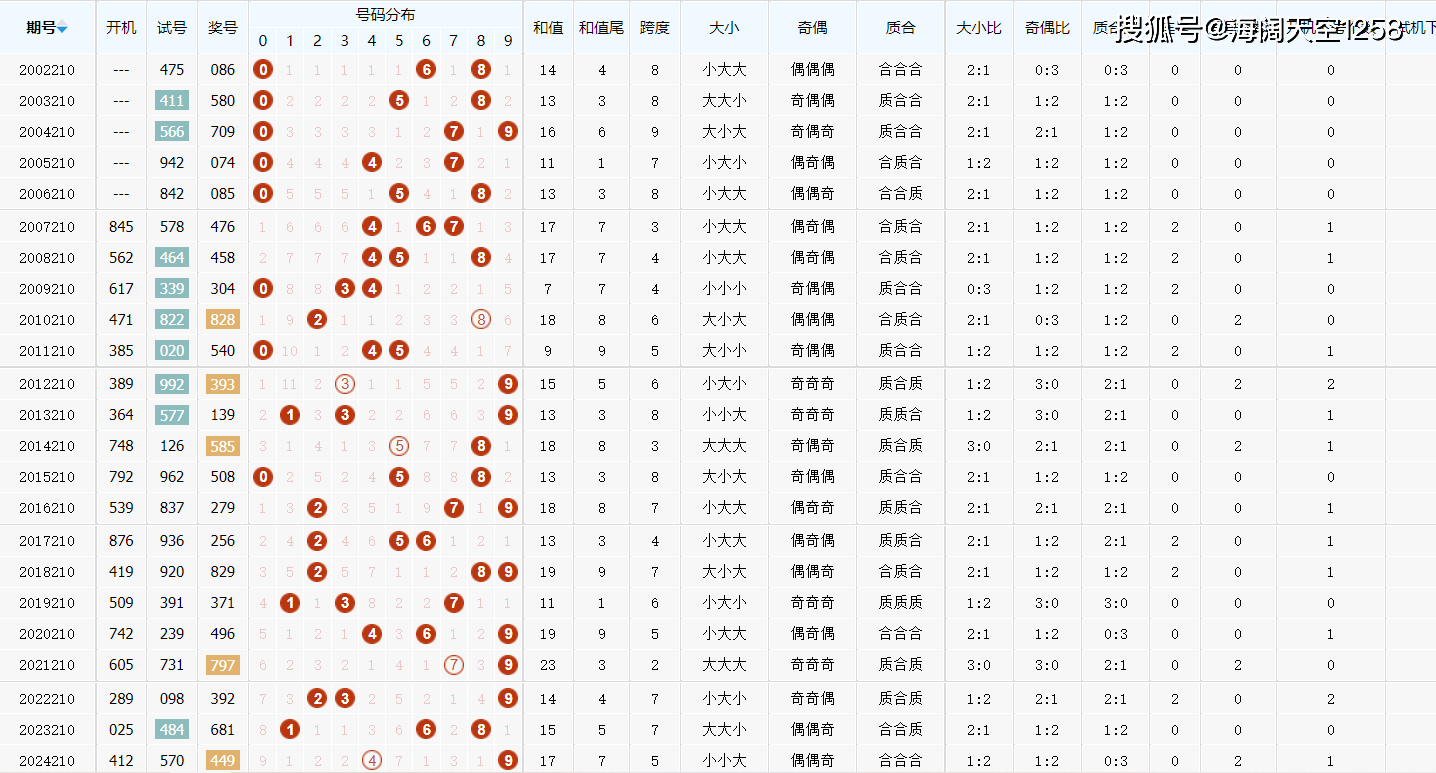Click digit 0 header under 号码分布
This screenshot has width=1436, height=773.
[263, 41]
